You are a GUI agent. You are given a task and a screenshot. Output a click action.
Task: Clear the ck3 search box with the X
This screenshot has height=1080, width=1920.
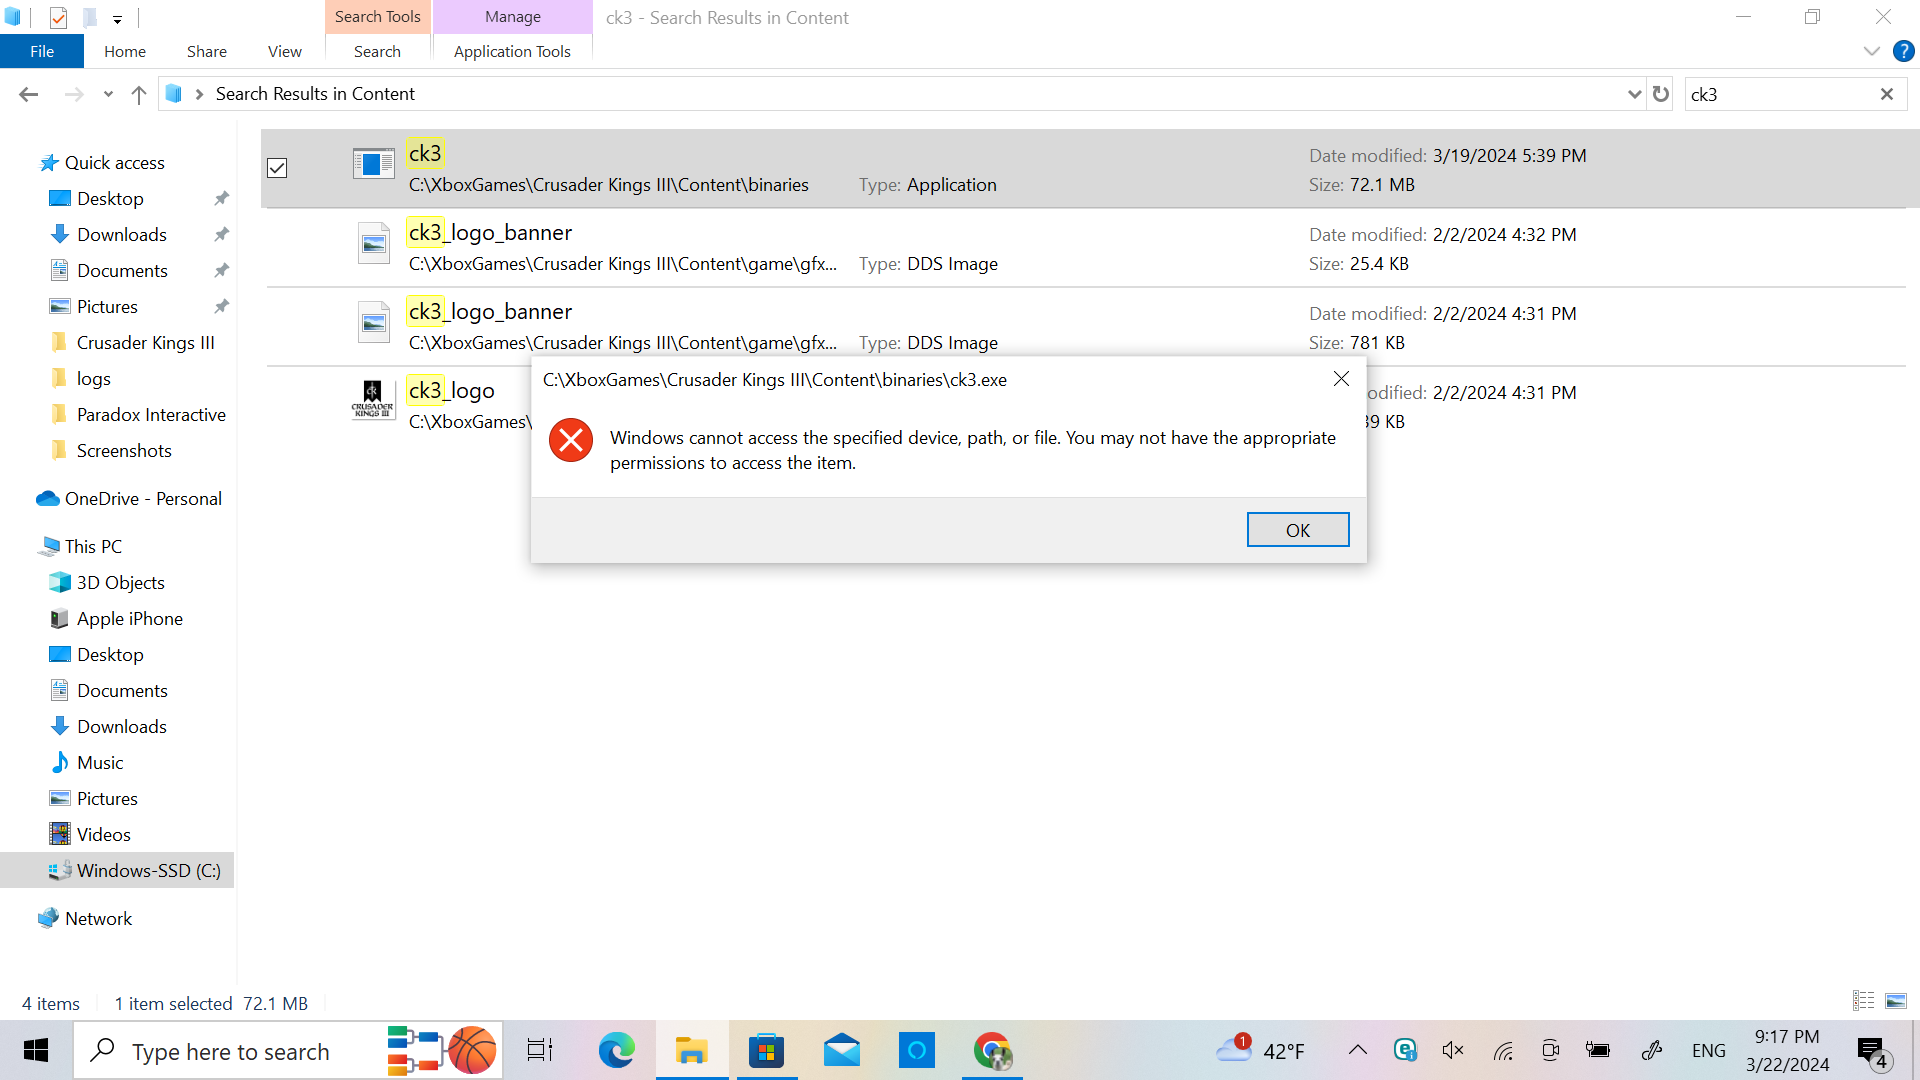pos(1886,93)
